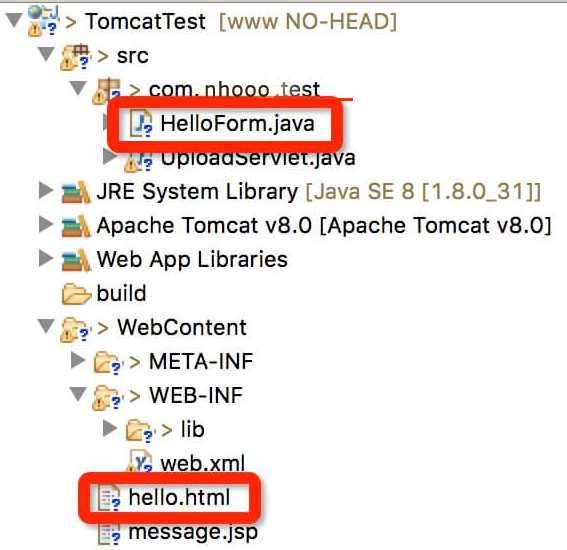Collapse the WEB-INF folder

pyautogui.click(x=78, y=394)
